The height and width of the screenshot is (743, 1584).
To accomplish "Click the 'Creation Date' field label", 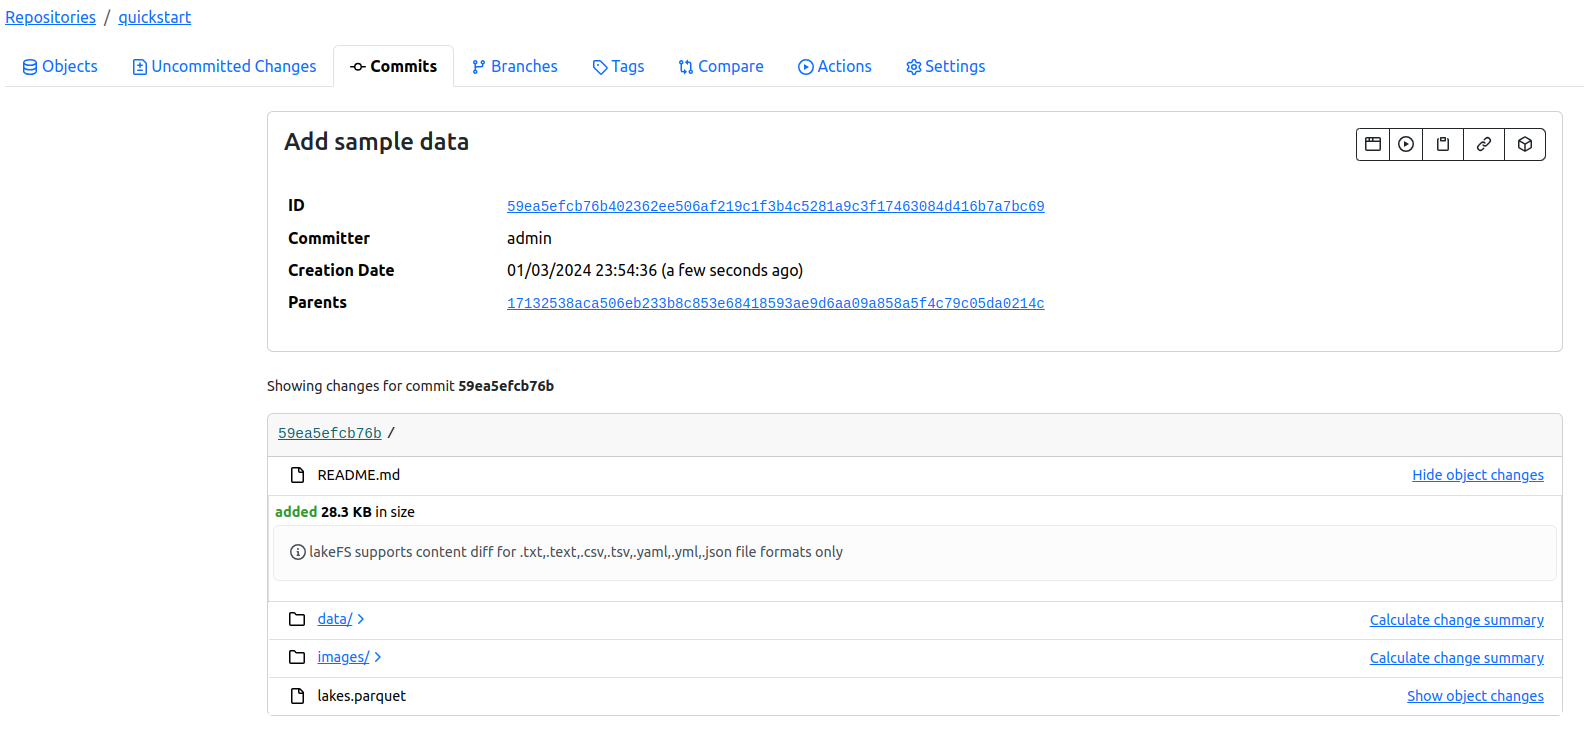I will [341, 270].
